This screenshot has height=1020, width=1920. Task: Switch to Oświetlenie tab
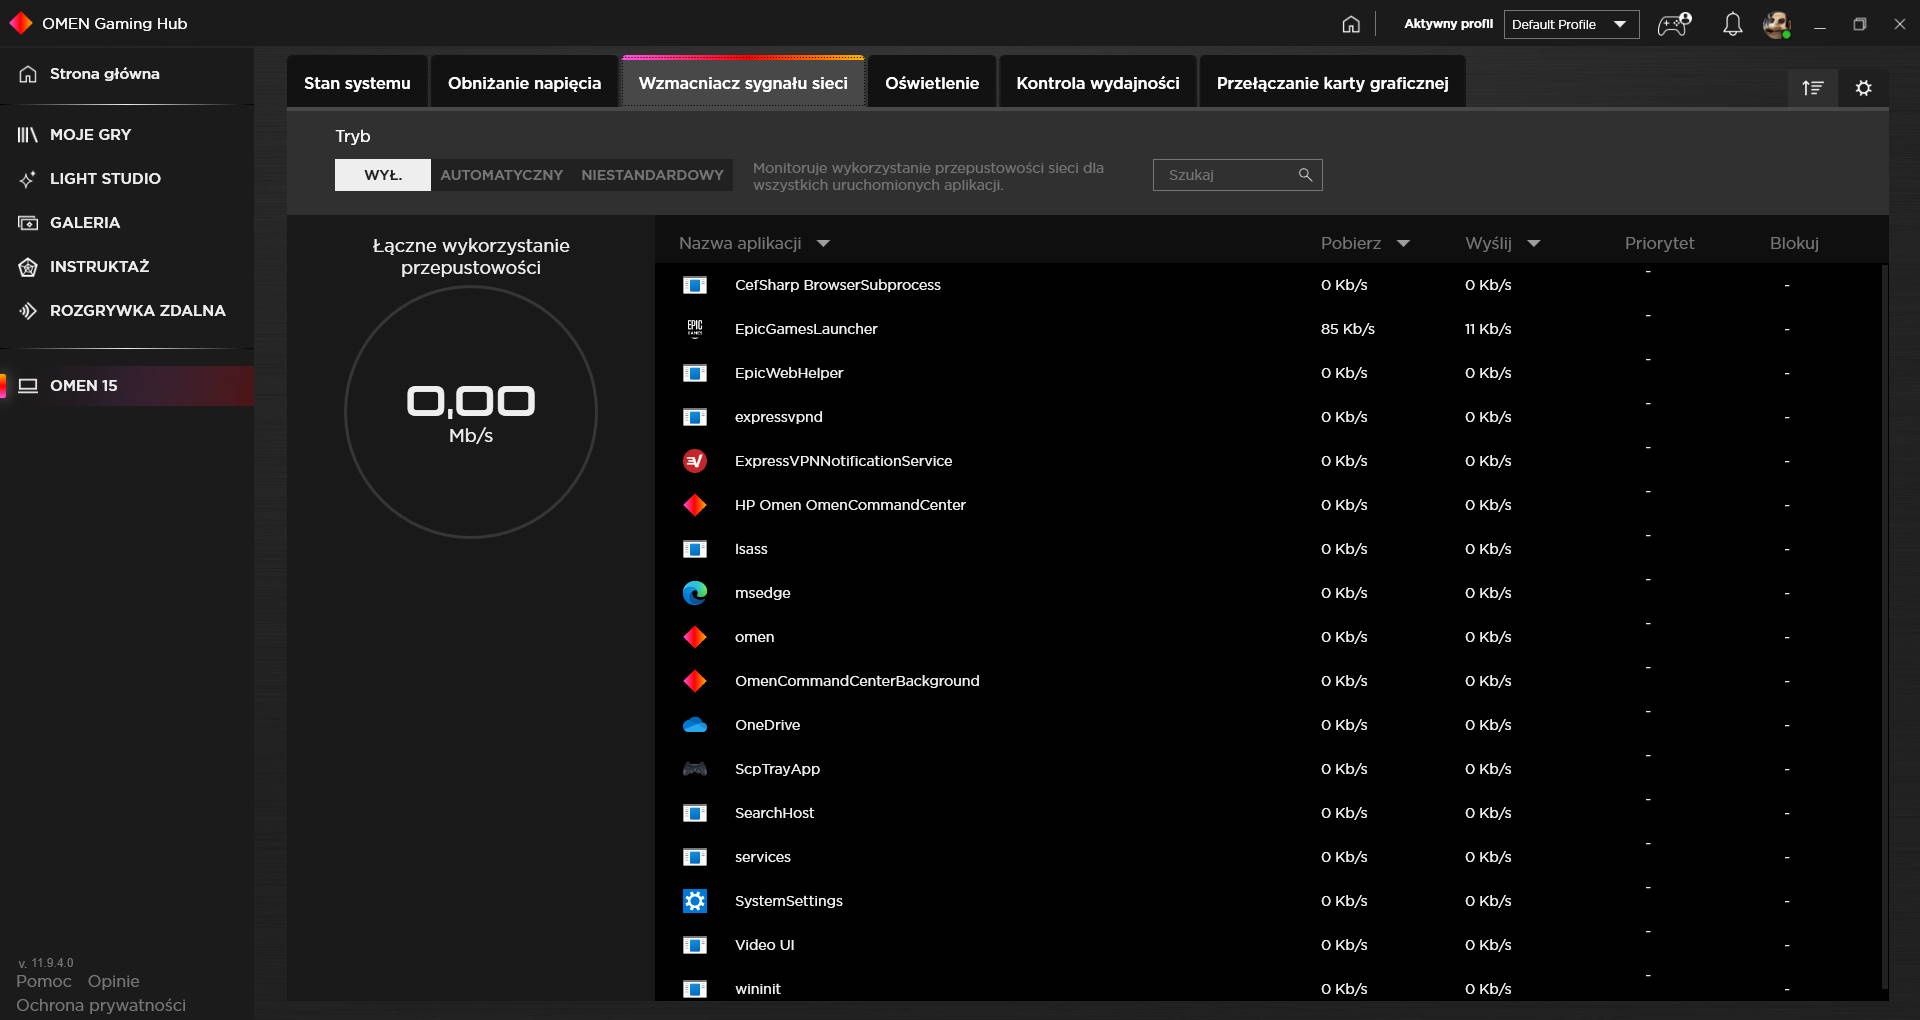pos(932,83)
